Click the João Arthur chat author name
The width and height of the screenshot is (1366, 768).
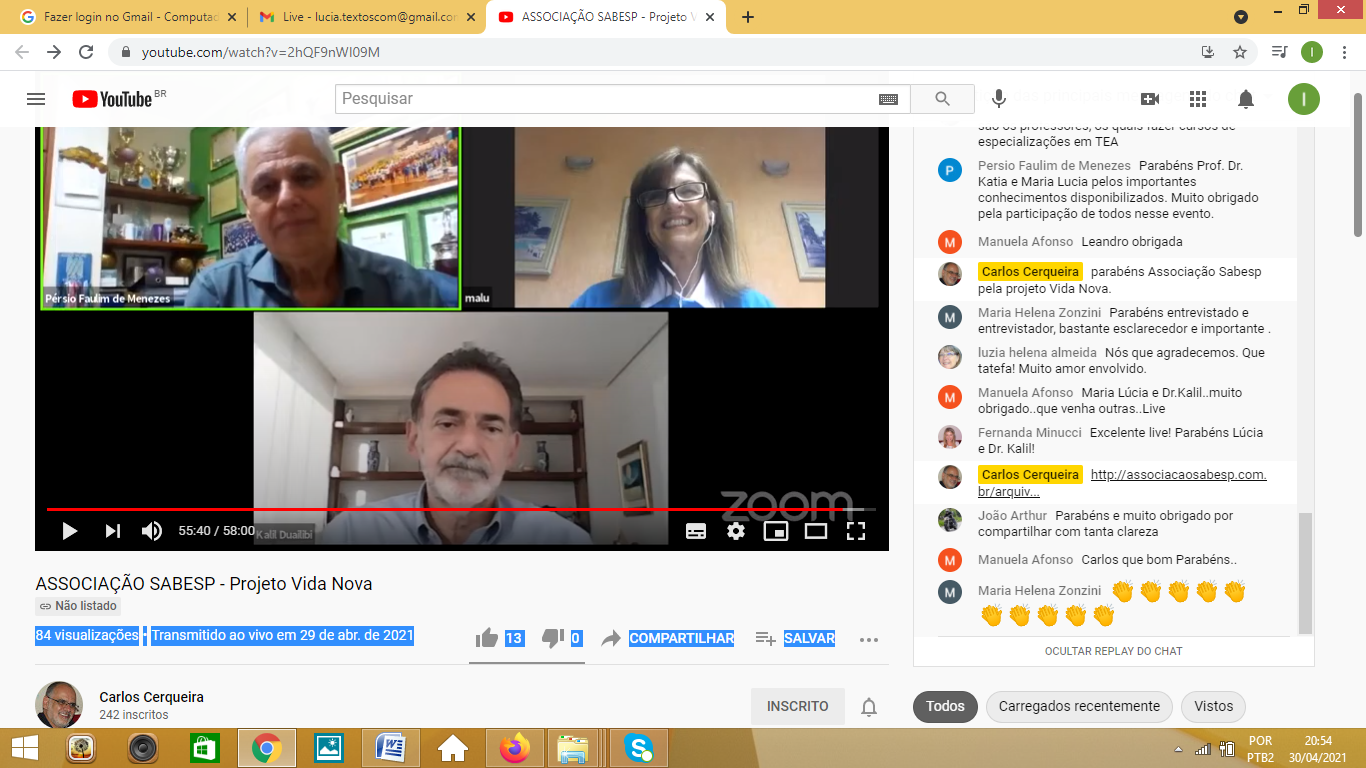1012,516
